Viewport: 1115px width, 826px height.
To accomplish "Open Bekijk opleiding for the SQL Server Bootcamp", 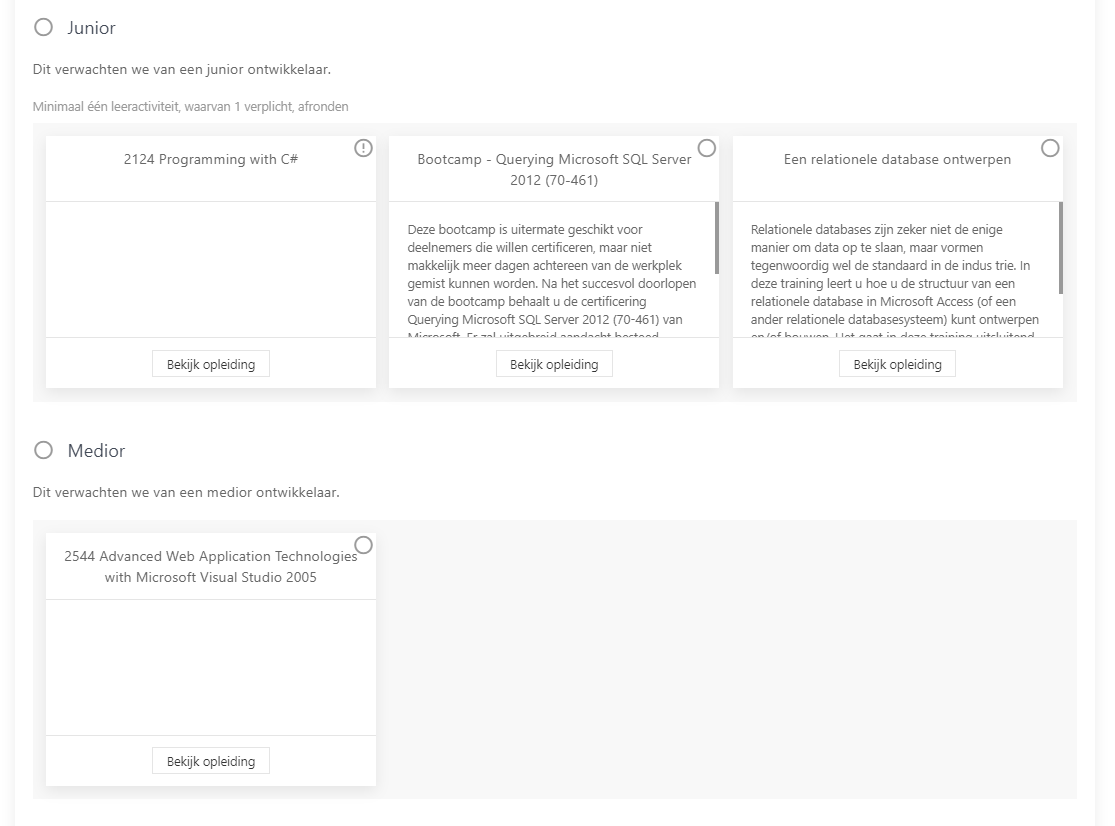I will click(554, 364).
